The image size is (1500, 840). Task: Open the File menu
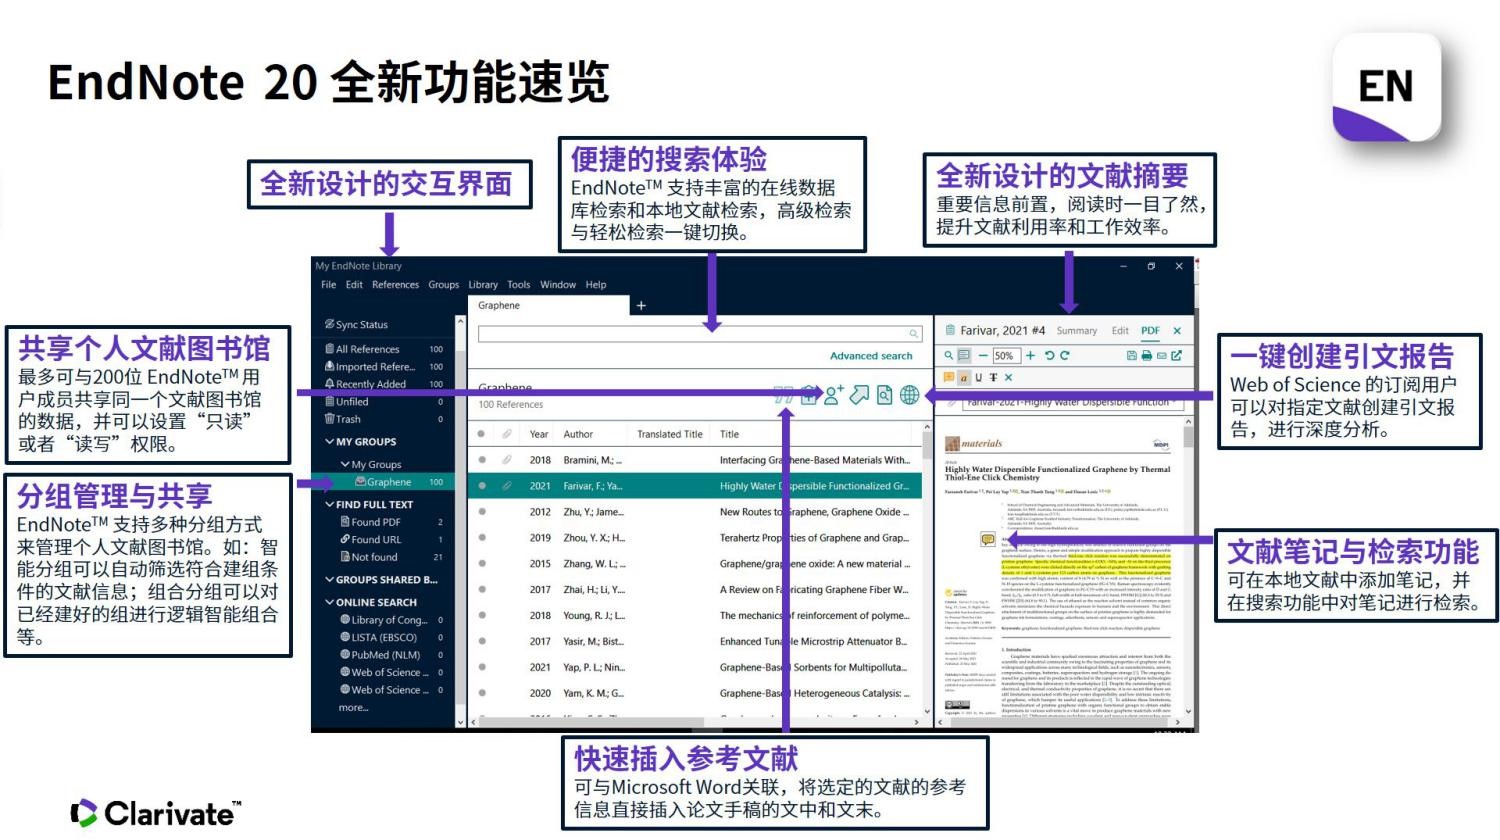tap(328, 285)
